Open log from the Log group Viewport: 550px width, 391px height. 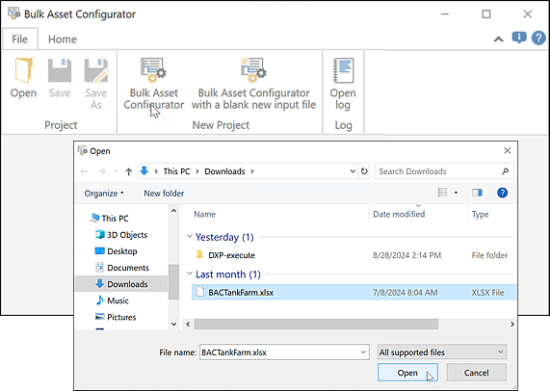(343, 84)
